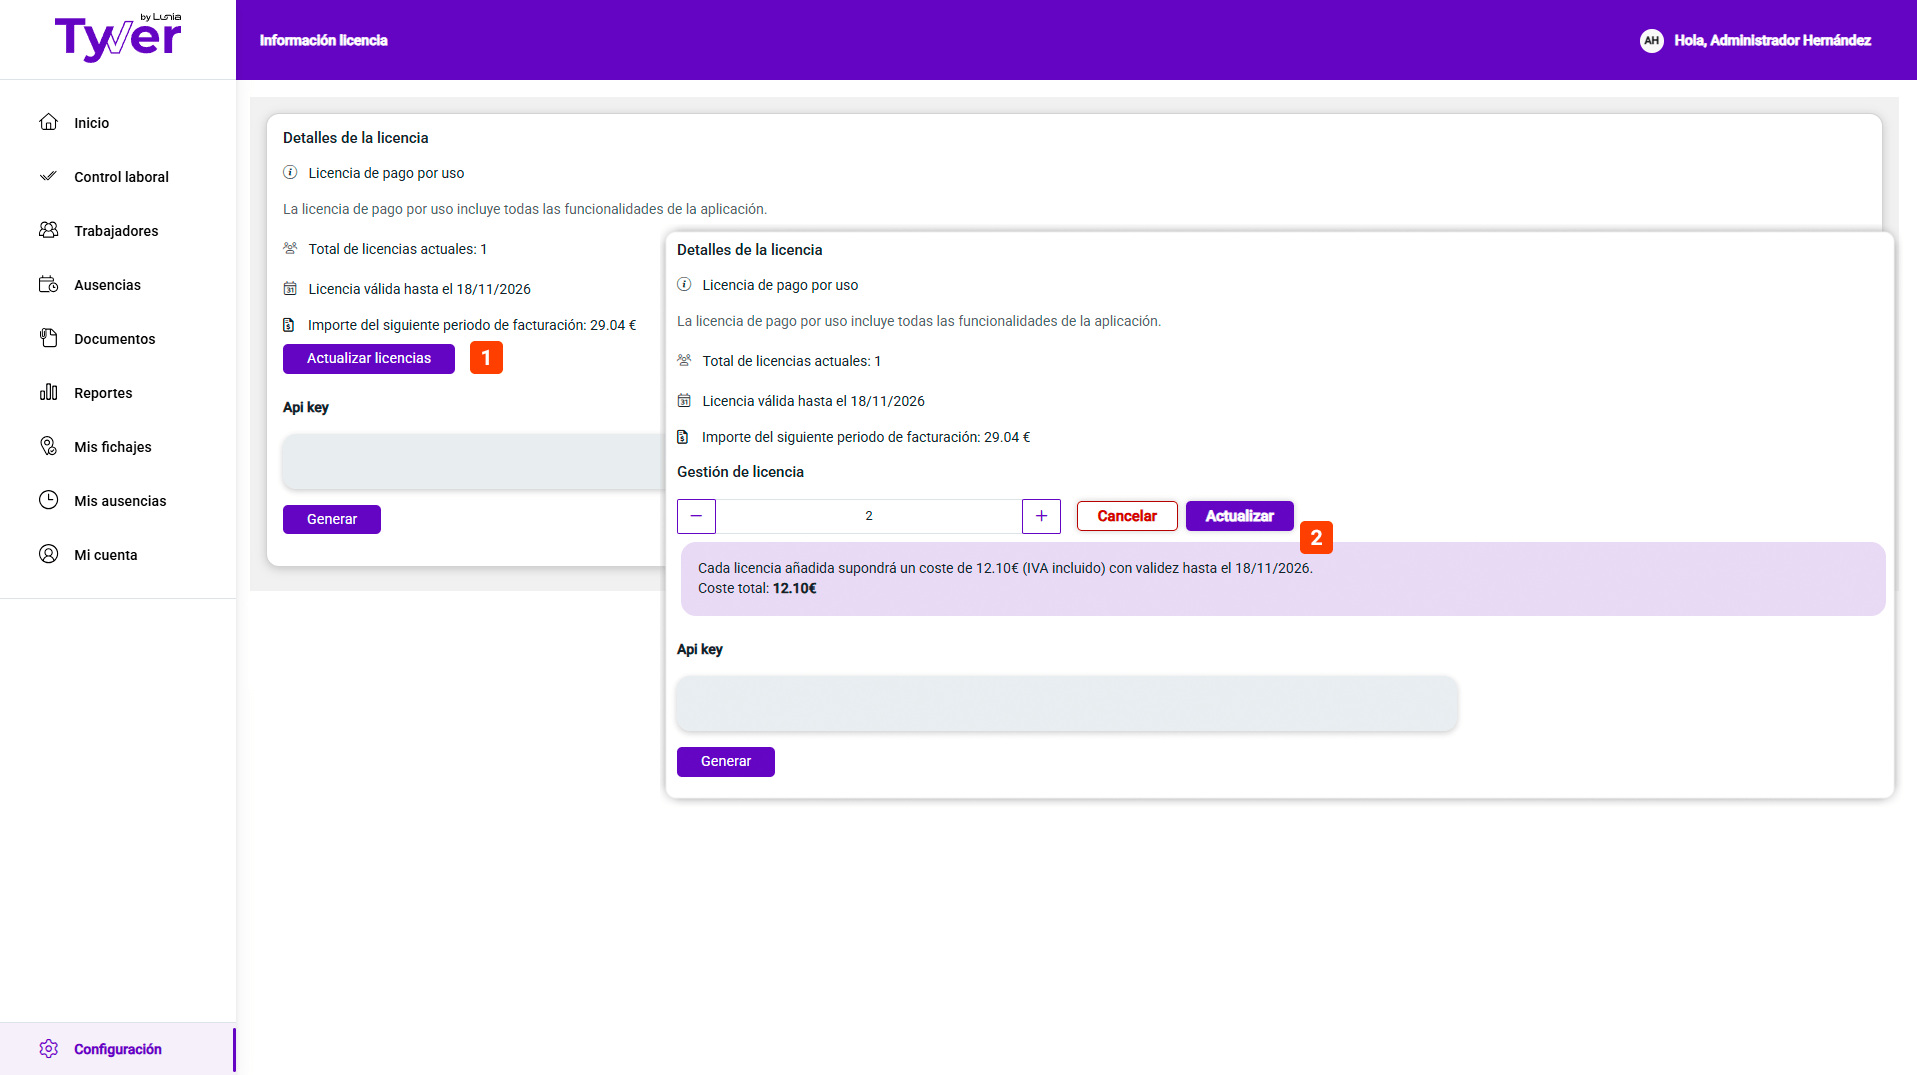
Task: Click the calendar icon beside Licencia válida in front panel
Action: pos(684,400)
